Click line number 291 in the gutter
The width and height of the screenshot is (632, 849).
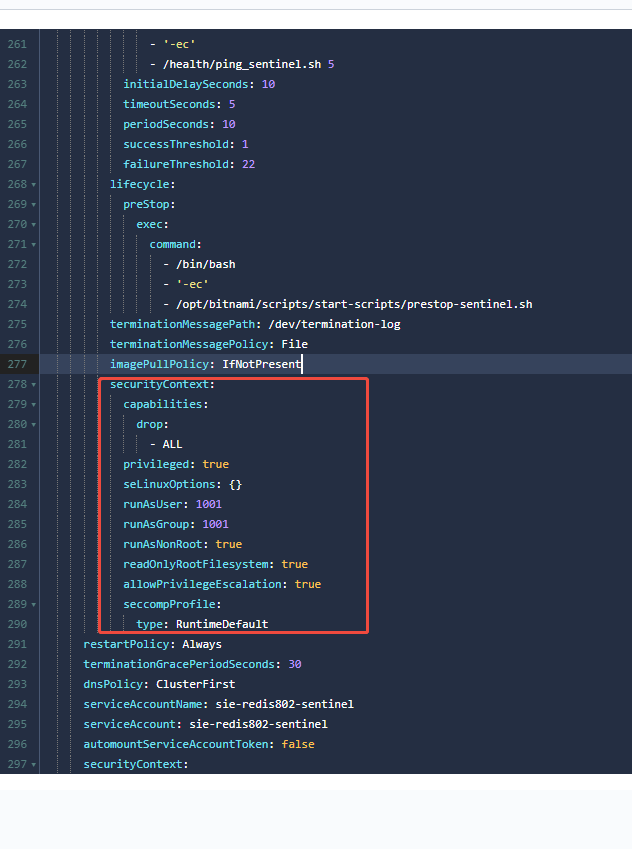[x=17, y=644]
